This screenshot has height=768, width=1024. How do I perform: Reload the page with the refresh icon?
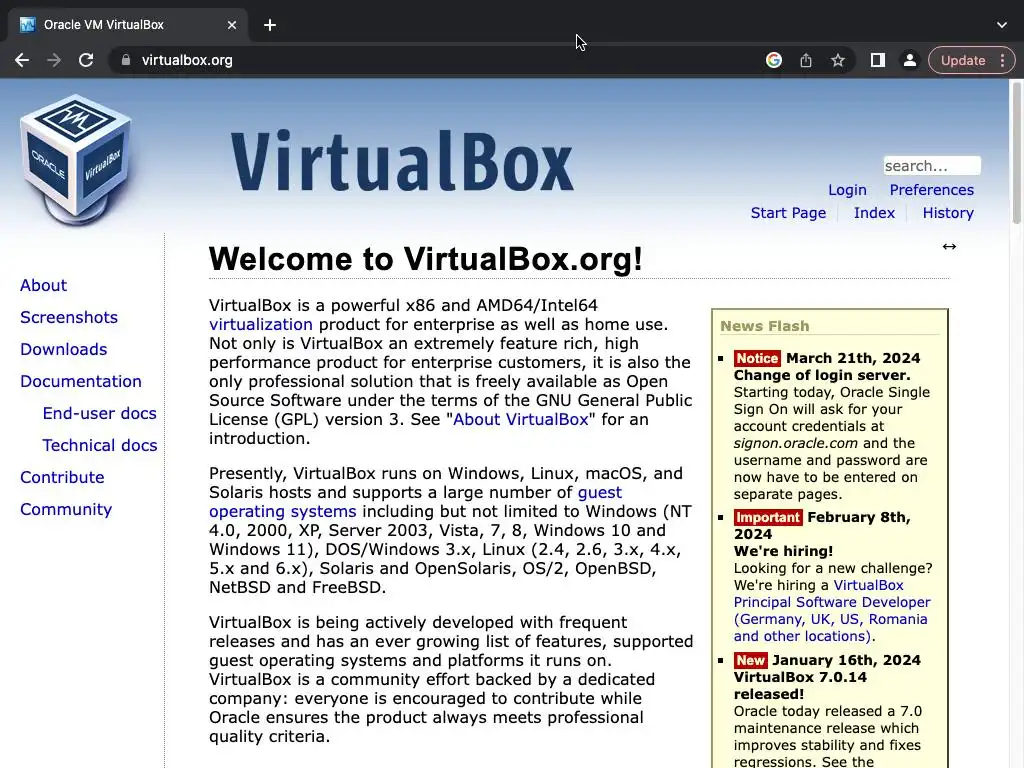[86, 60]
